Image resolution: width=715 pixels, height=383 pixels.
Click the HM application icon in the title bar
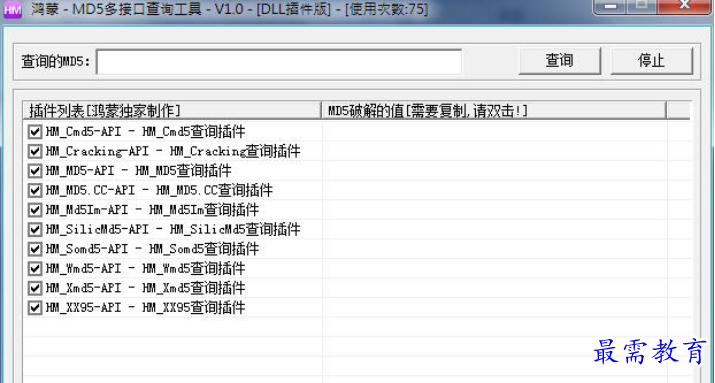pyautogui.click(x=12, y=9)
